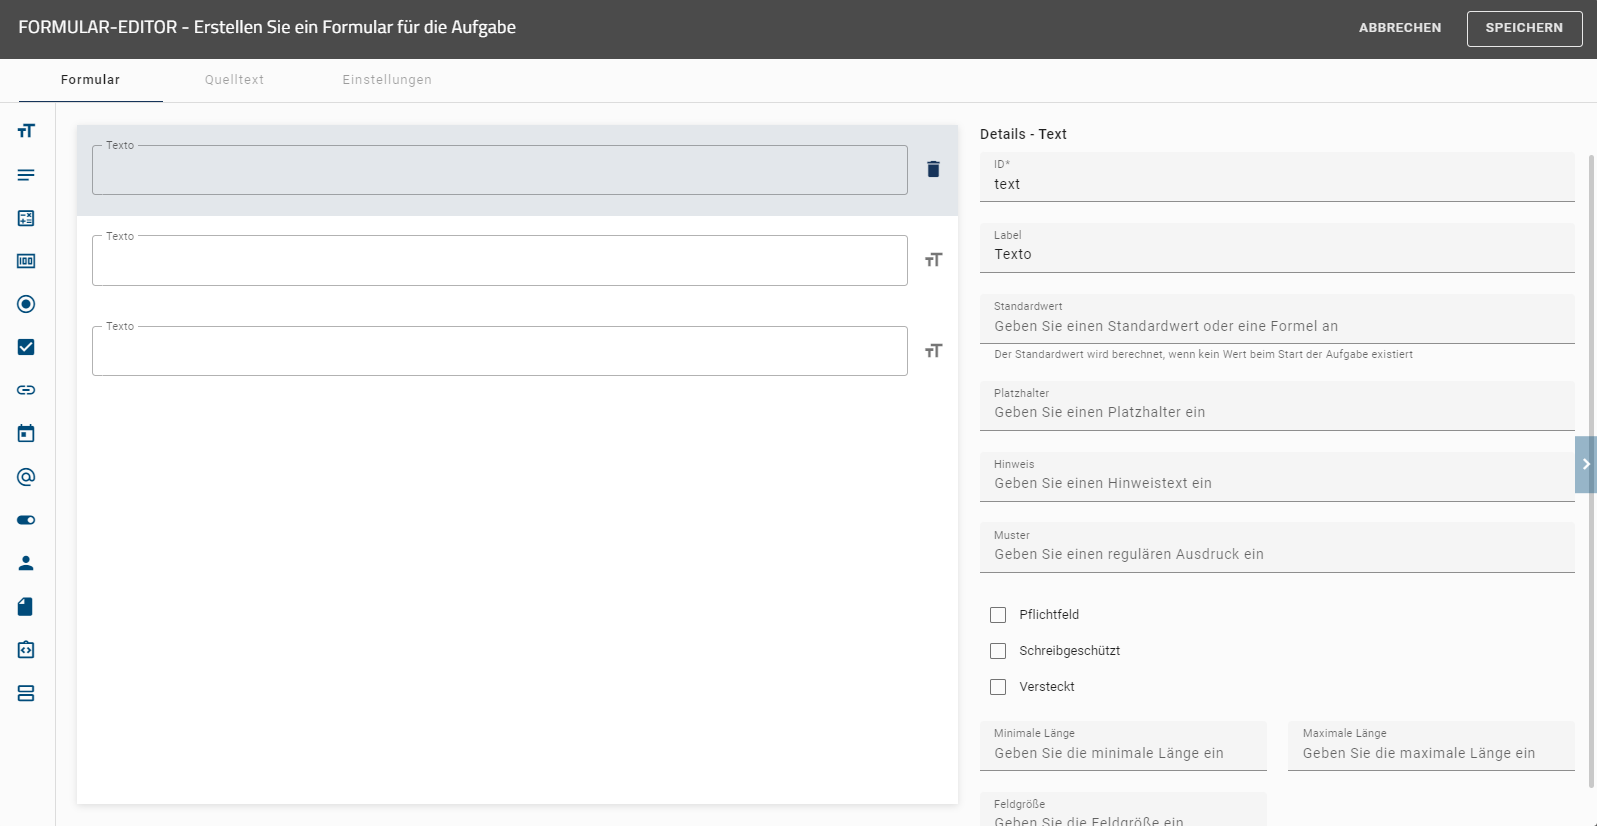This screenshot has height=826, width=1597.
Task: Add a checkbox element from sidebar
Action: (x=26, y=347)
